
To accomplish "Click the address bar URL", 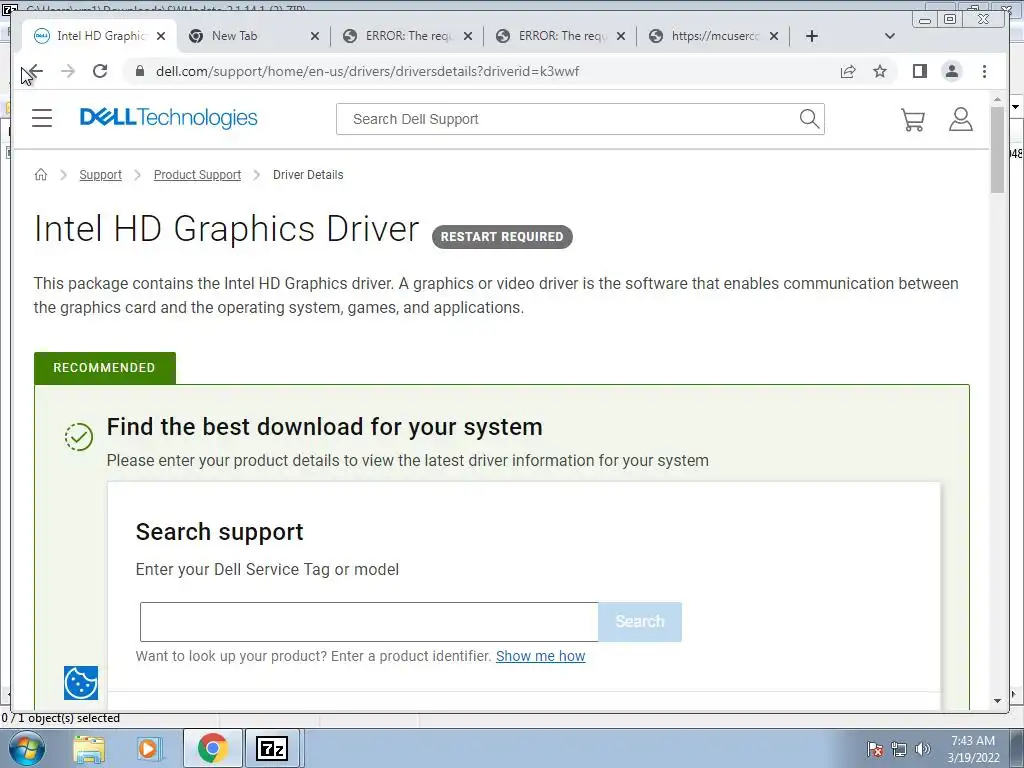I will (367, 71).
